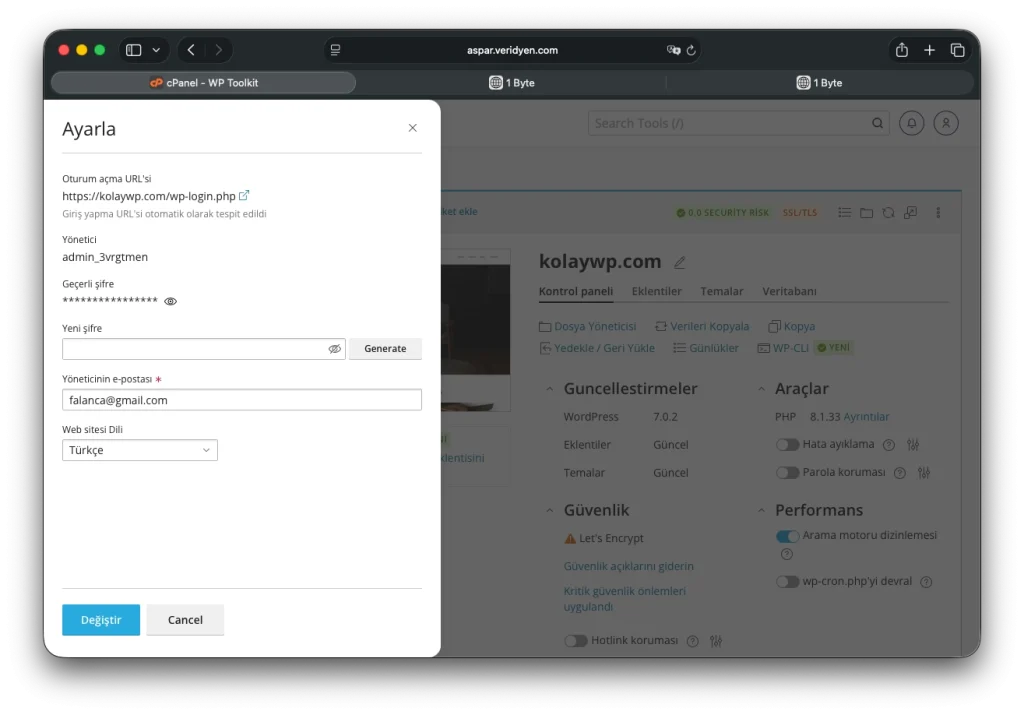The width and height of the screenshot is (1024, 715).
Task: Select the Kontrol paneli tab
Action: point(575,291)
